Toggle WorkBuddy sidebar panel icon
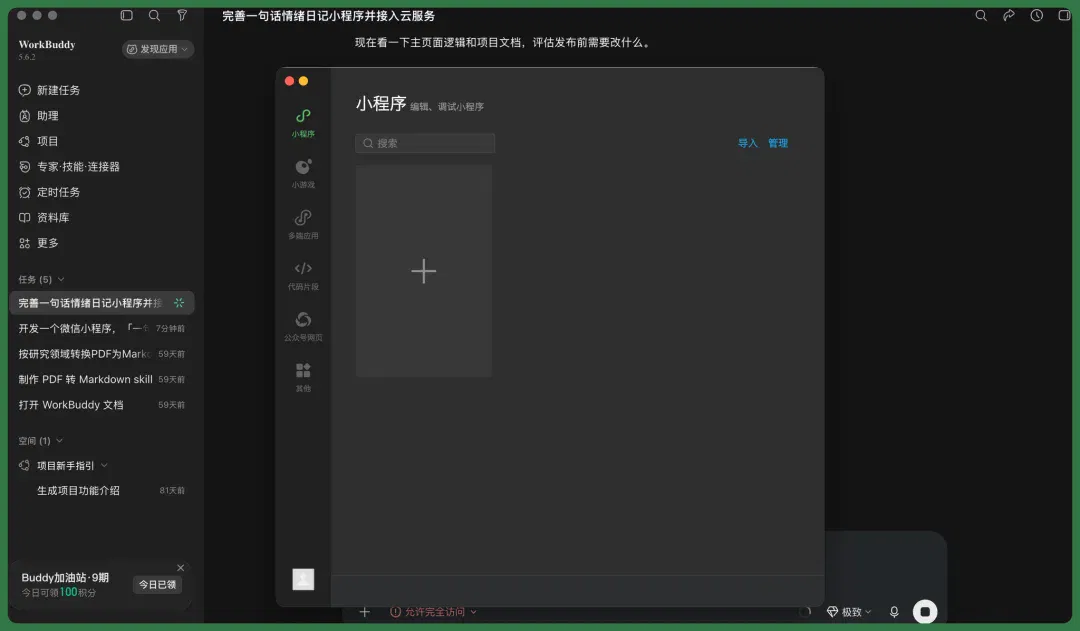Viewport: 1080px width, 631px height. (x=127, y=15)
